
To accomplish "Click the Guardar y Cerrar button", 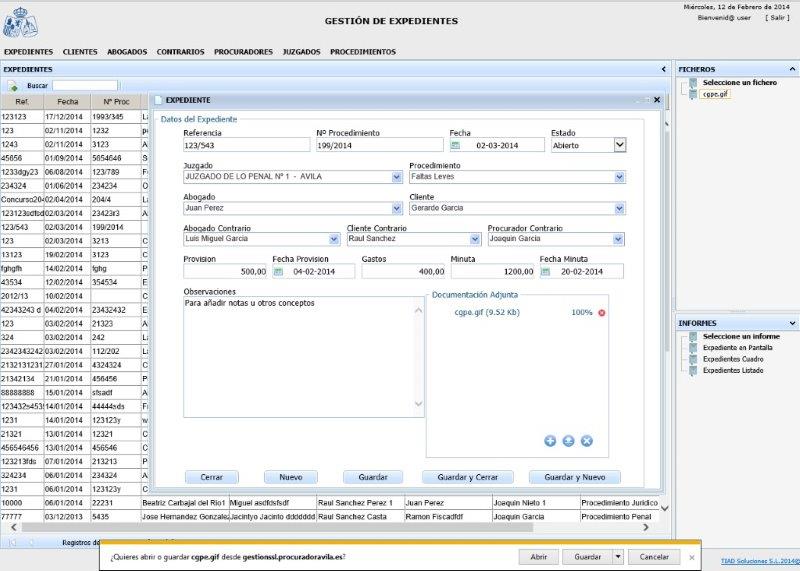I will [x=467, y=477].
